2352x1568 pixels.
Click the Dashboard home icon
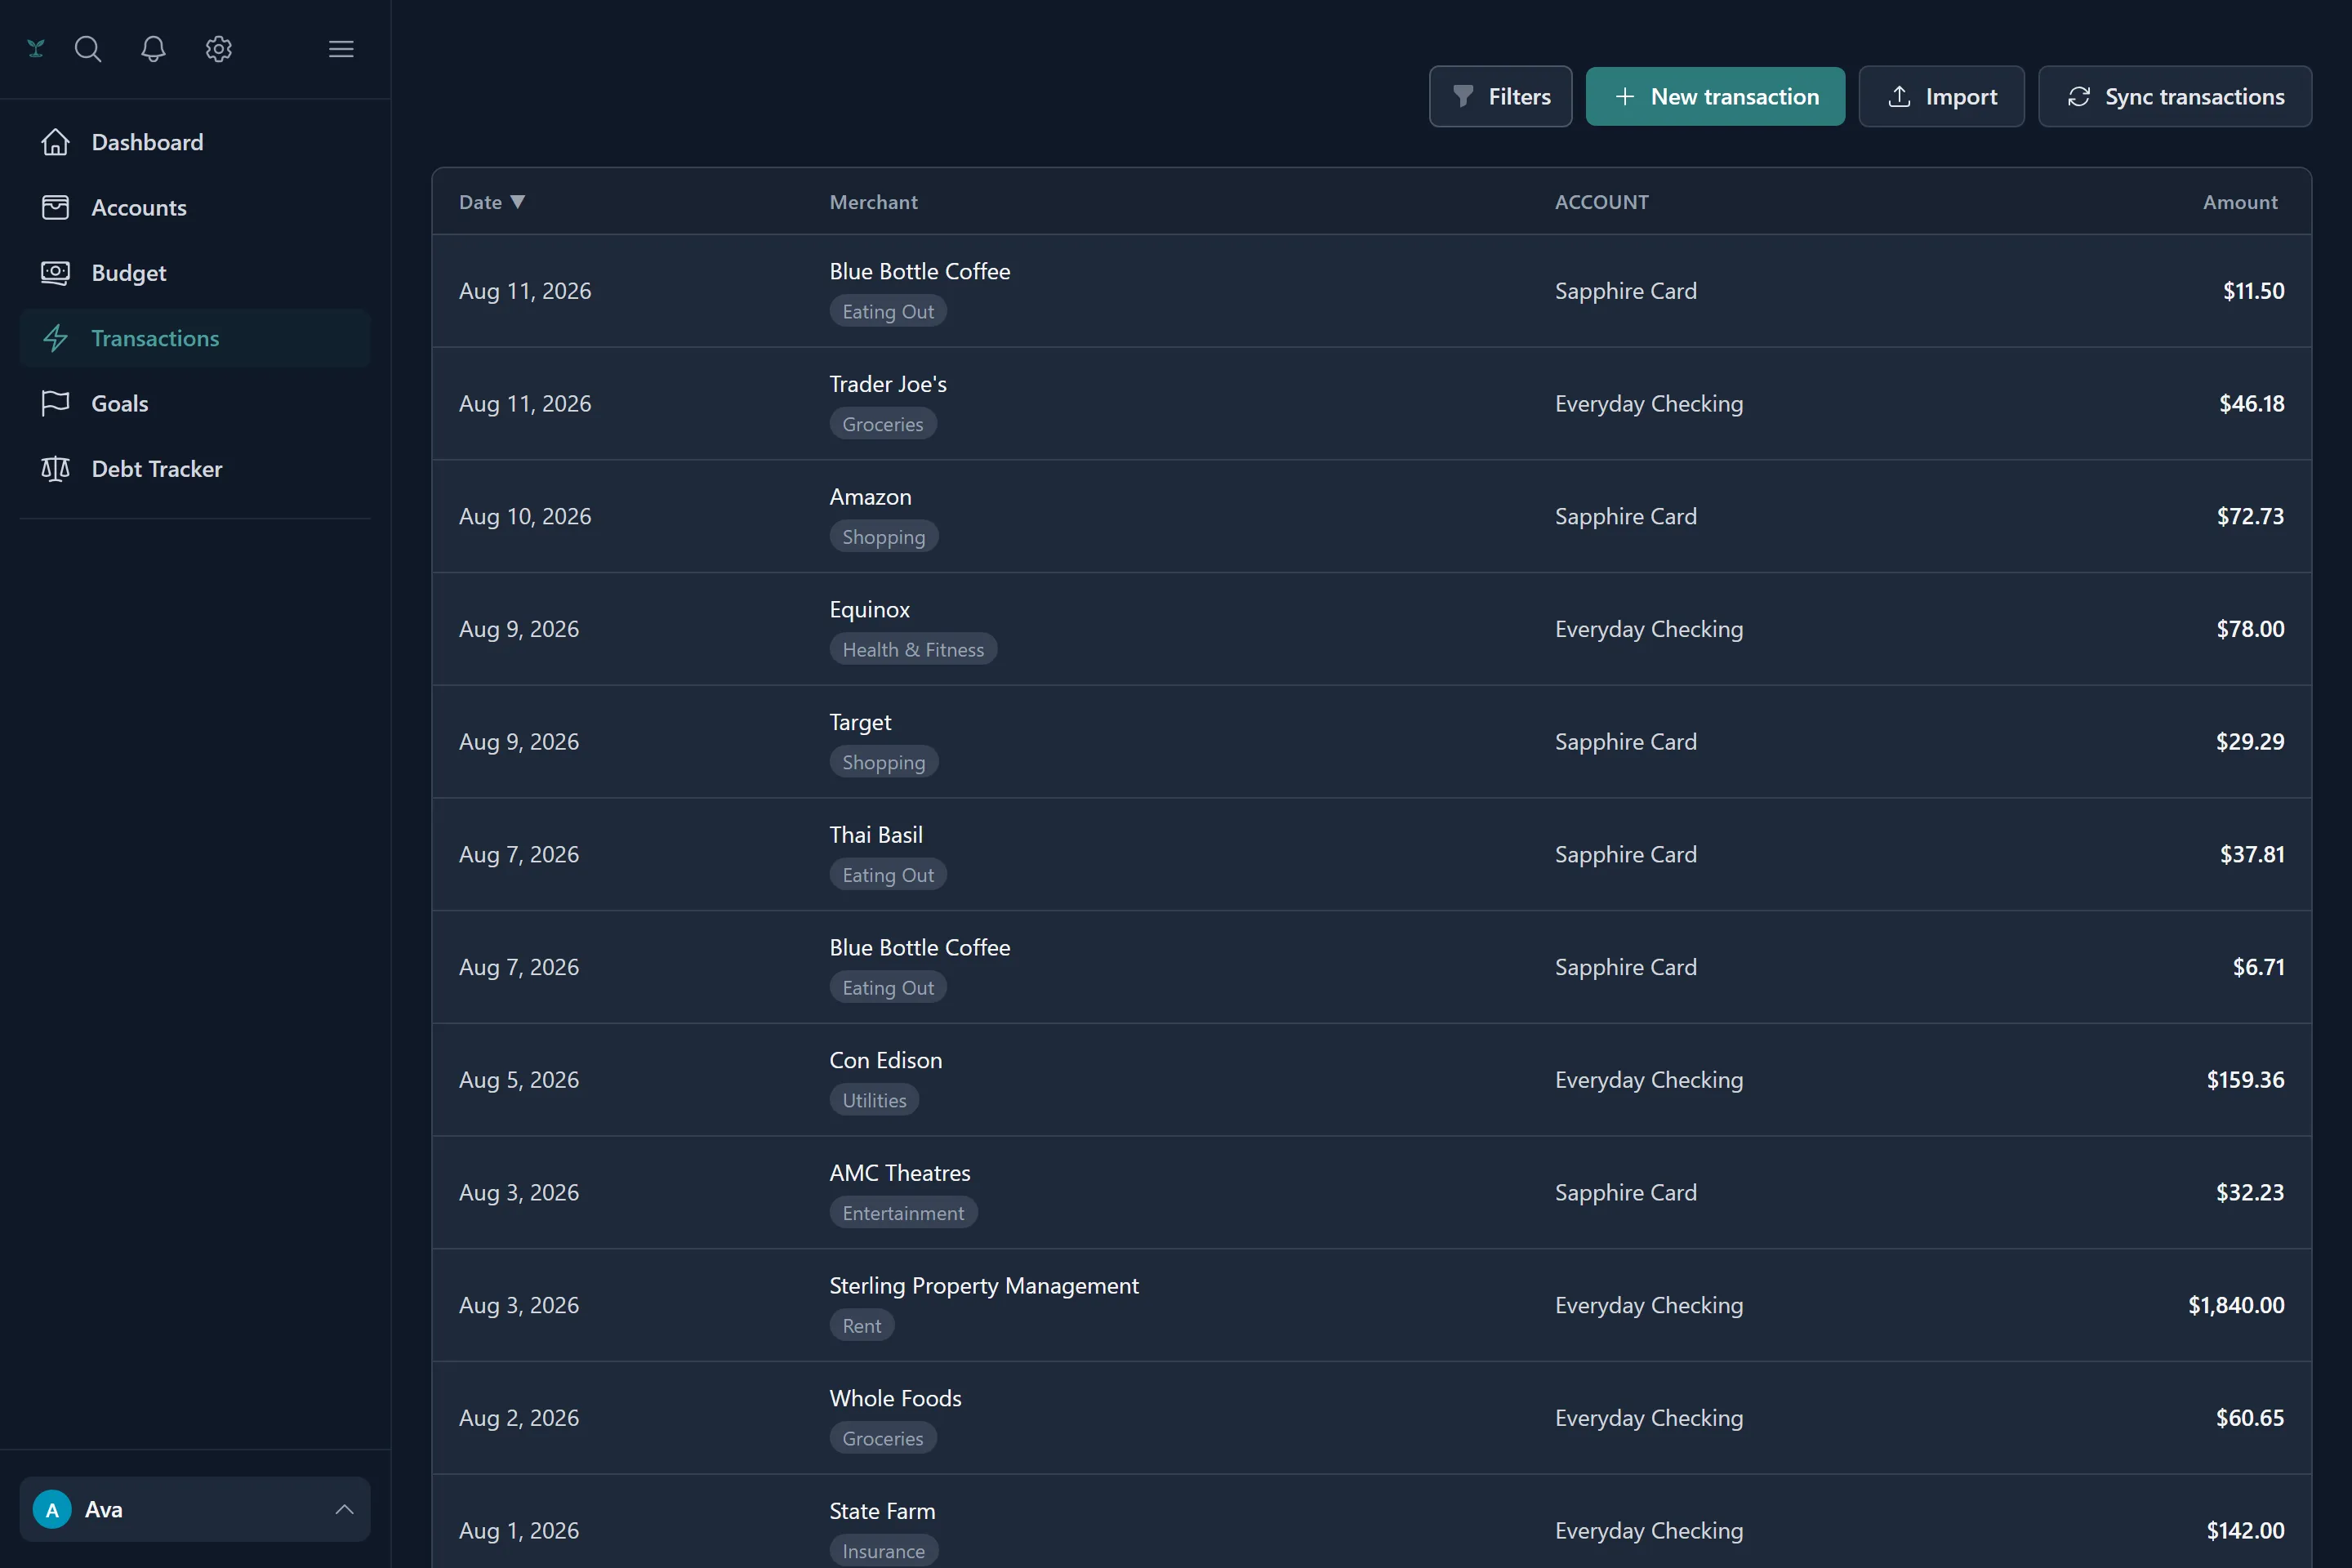pos(55,142)
